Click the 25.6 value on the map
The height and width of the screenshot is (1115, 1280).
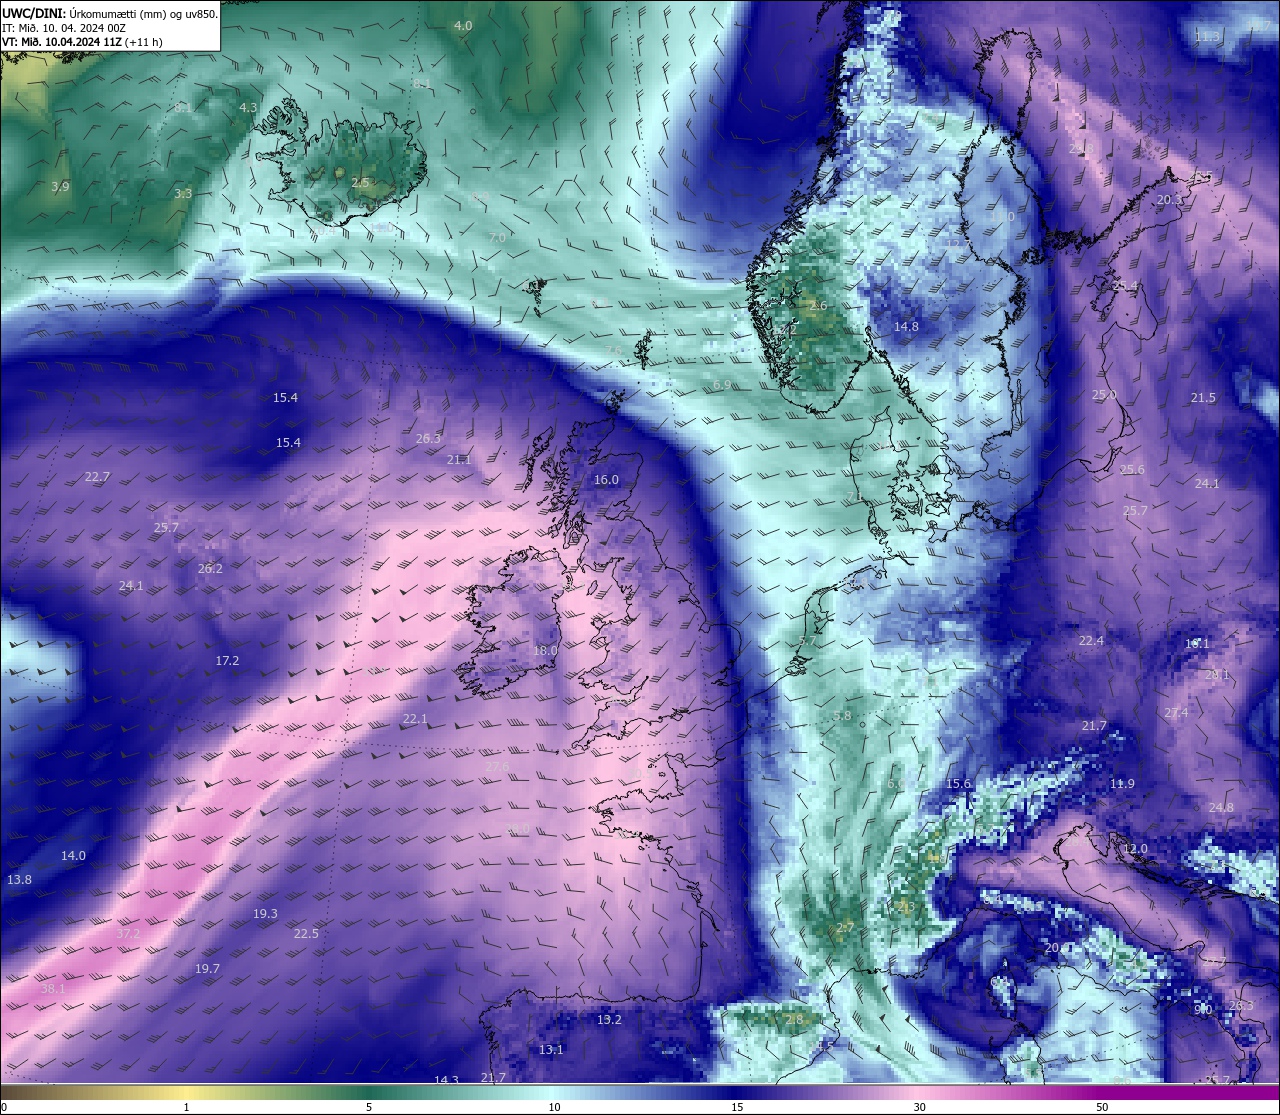pyautogui.click(x=1132, y=470)
